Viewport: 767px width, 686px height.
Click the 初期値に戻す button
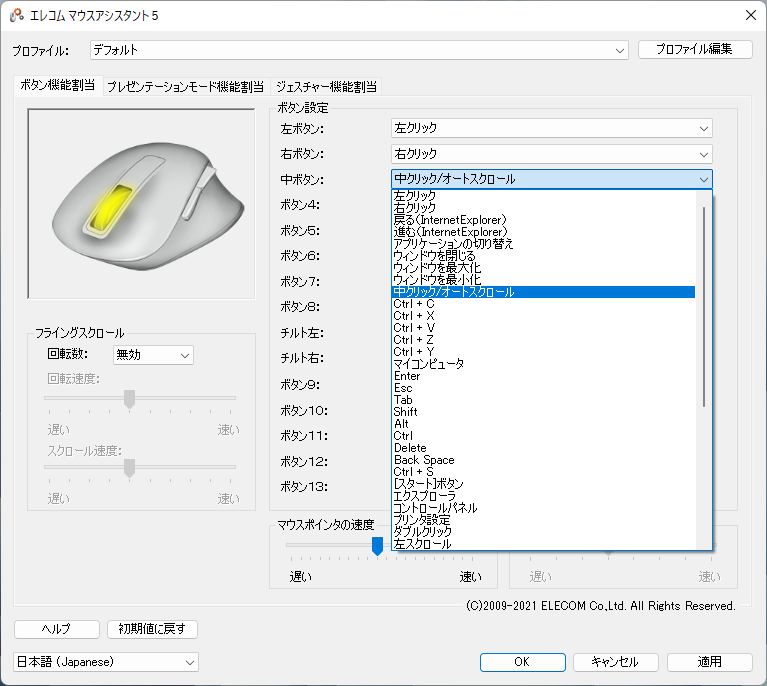pyautogui.click(x=152, y=629)
